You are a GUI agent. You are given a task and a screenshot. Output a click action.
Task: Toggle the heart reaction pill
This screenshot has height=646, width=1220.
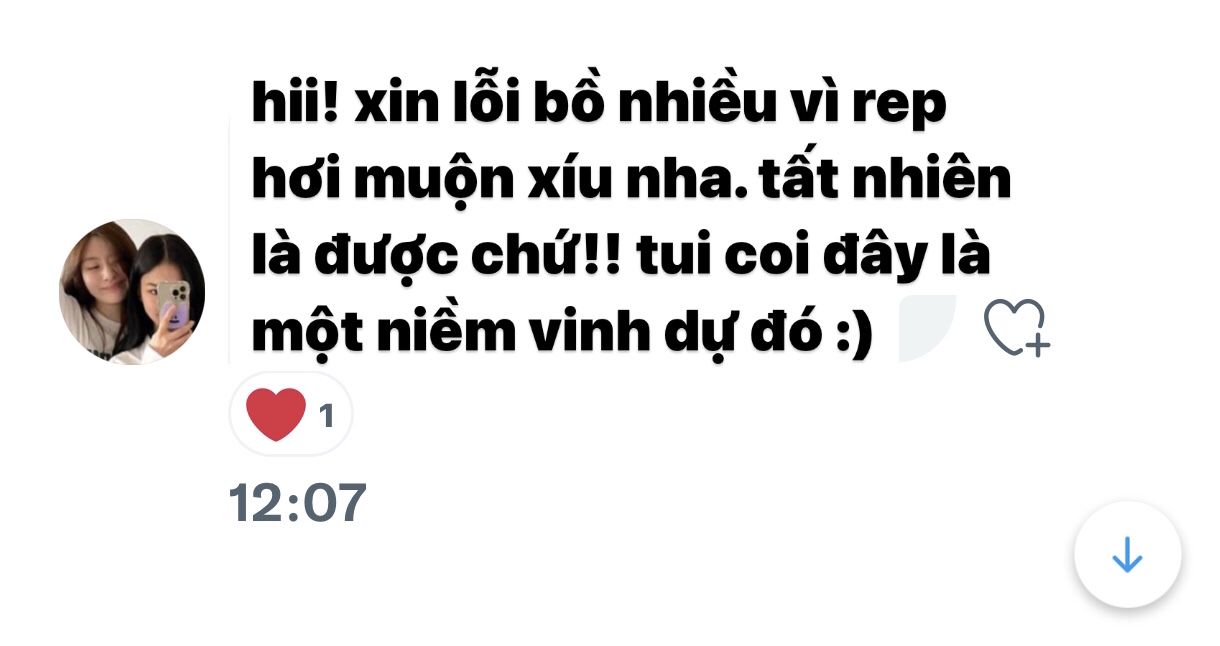click(291, 415)
